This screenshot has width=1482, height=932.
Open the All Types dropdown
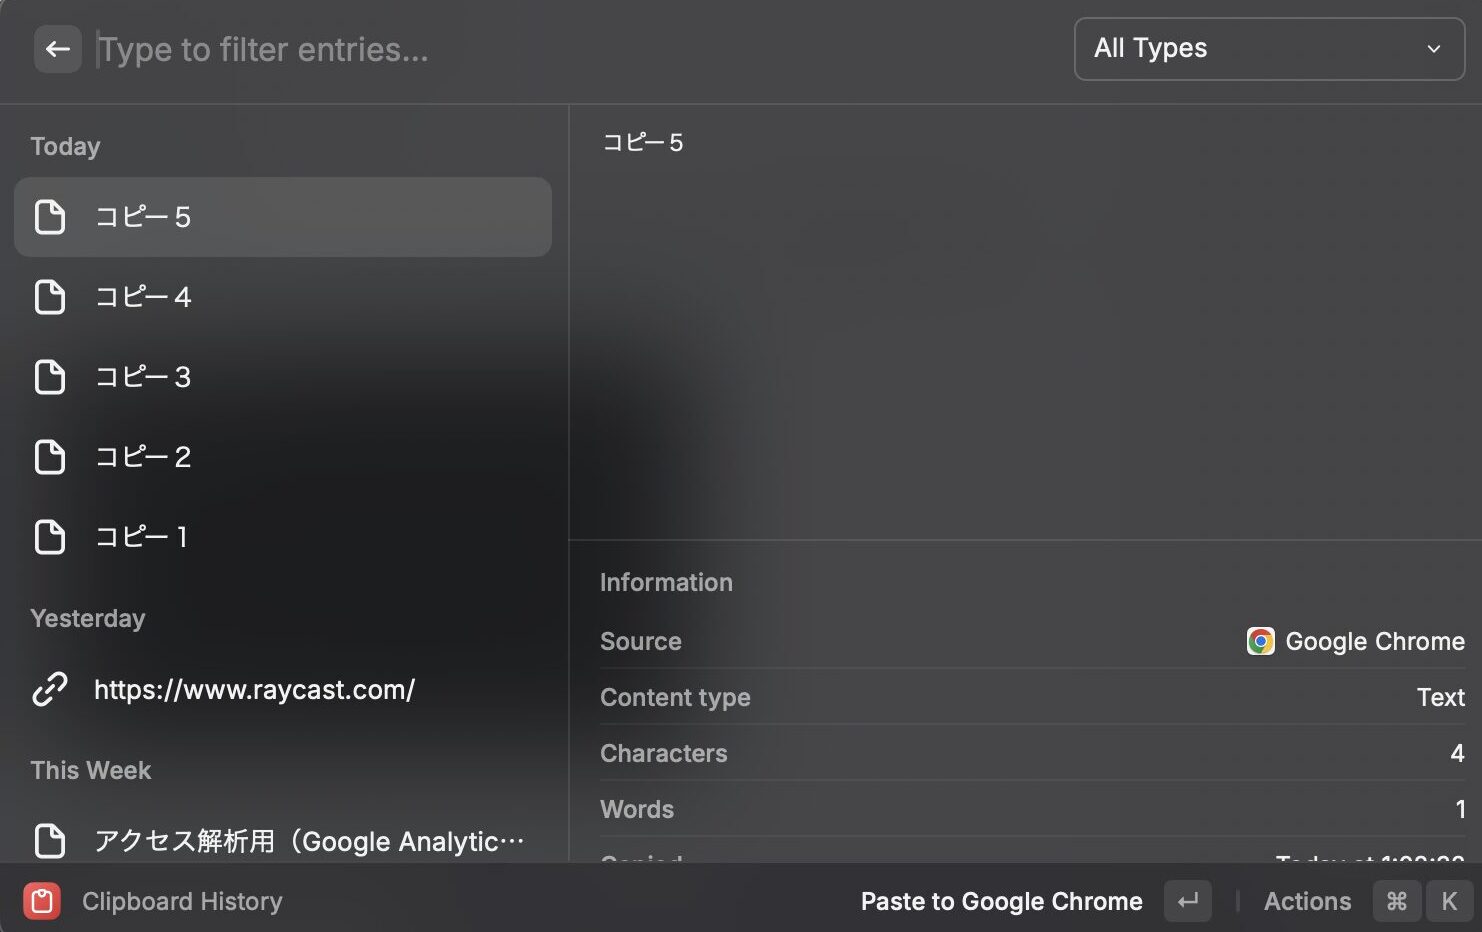coord(1268,49)
